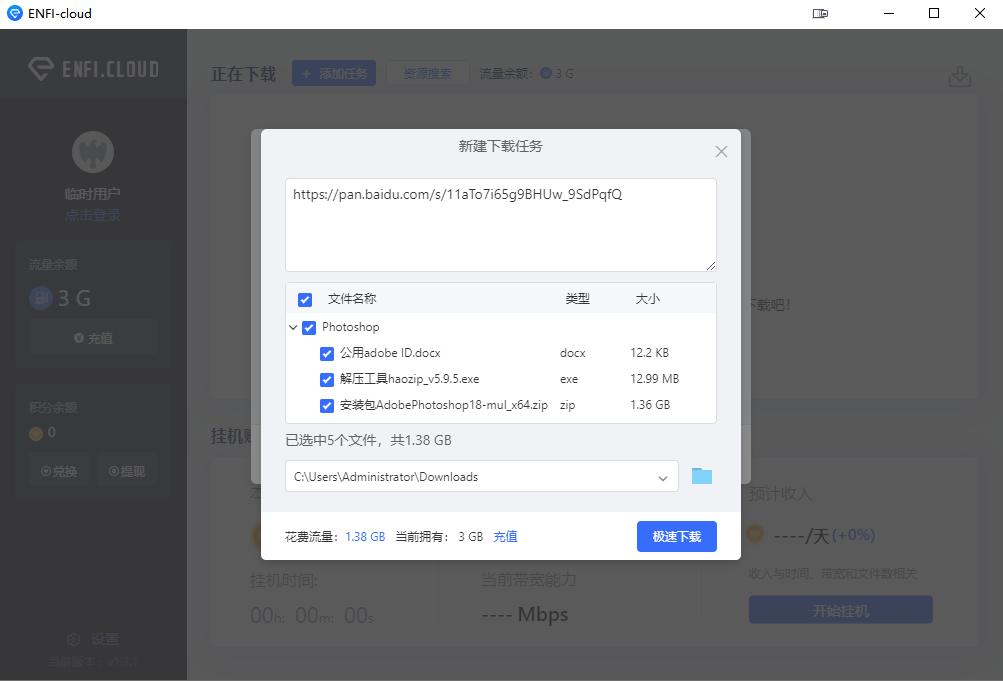Click the temporary user avatar to log in
The image size is (1003, 681).
click(92, 151)
